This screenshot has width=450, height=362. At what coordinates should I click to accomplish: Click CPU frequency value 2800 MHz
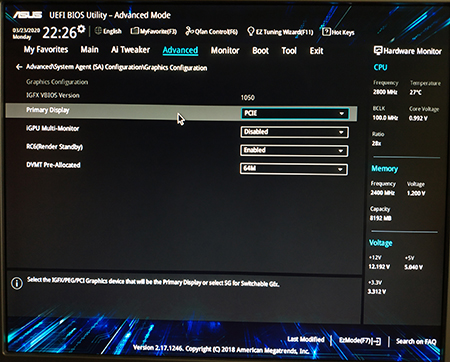click(x=385, y=92)
